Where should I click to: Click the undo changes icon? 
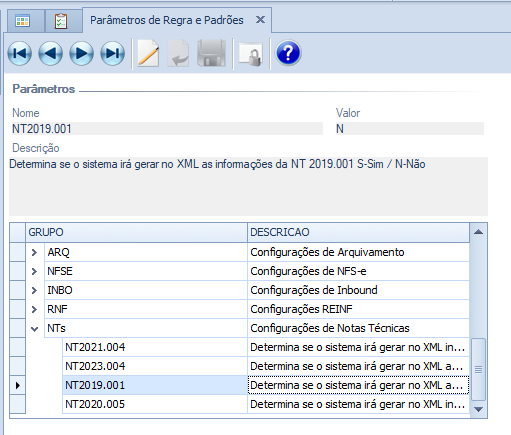[178, 53]
